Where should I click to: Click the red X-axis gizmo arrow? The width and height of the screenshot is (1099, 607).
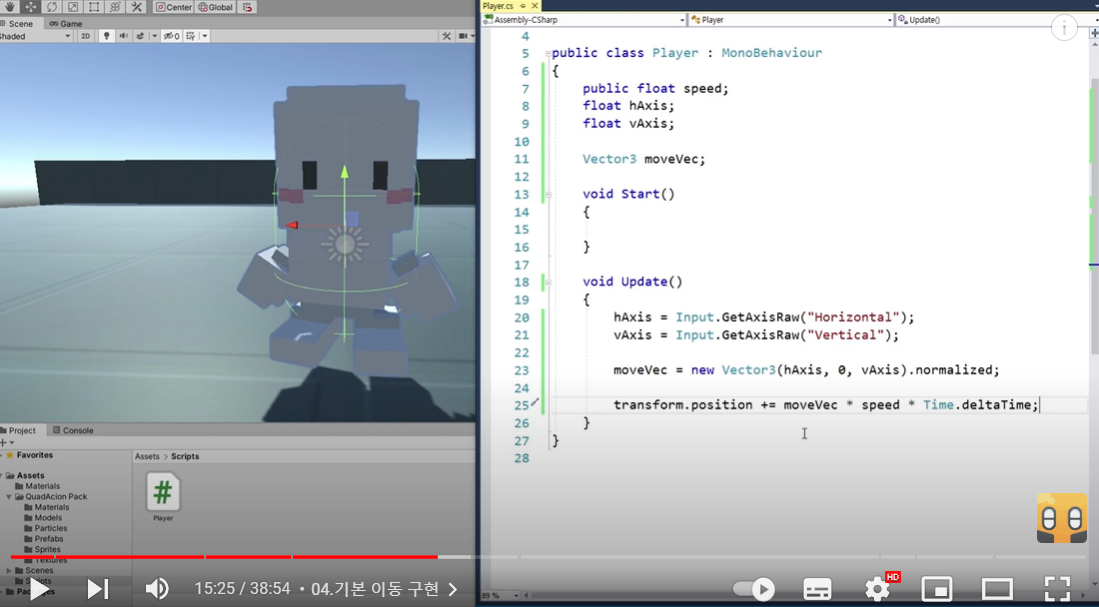pyautogui.click(x=292, y=225)
